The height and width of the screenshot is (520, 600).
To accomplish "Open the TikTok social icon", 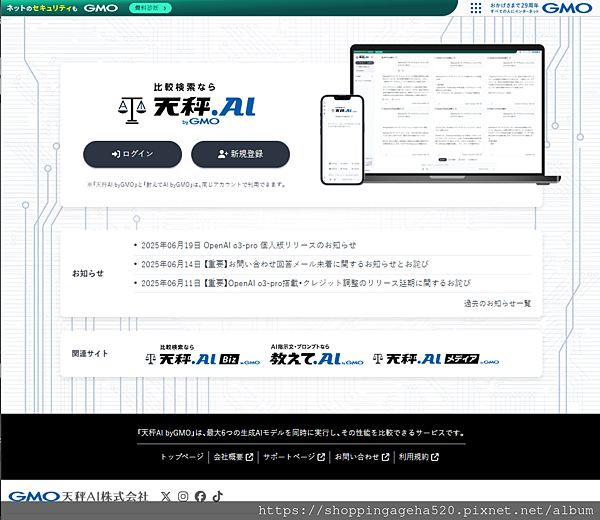I will click(218, 497).
